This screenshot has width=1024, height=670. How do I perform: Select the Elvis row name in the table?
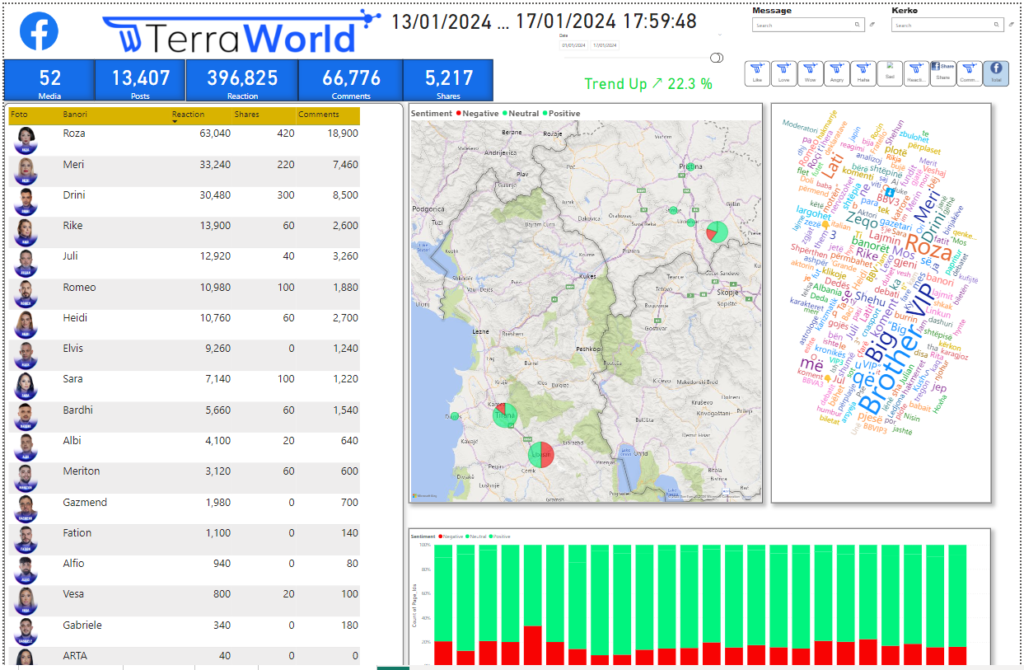73,348
